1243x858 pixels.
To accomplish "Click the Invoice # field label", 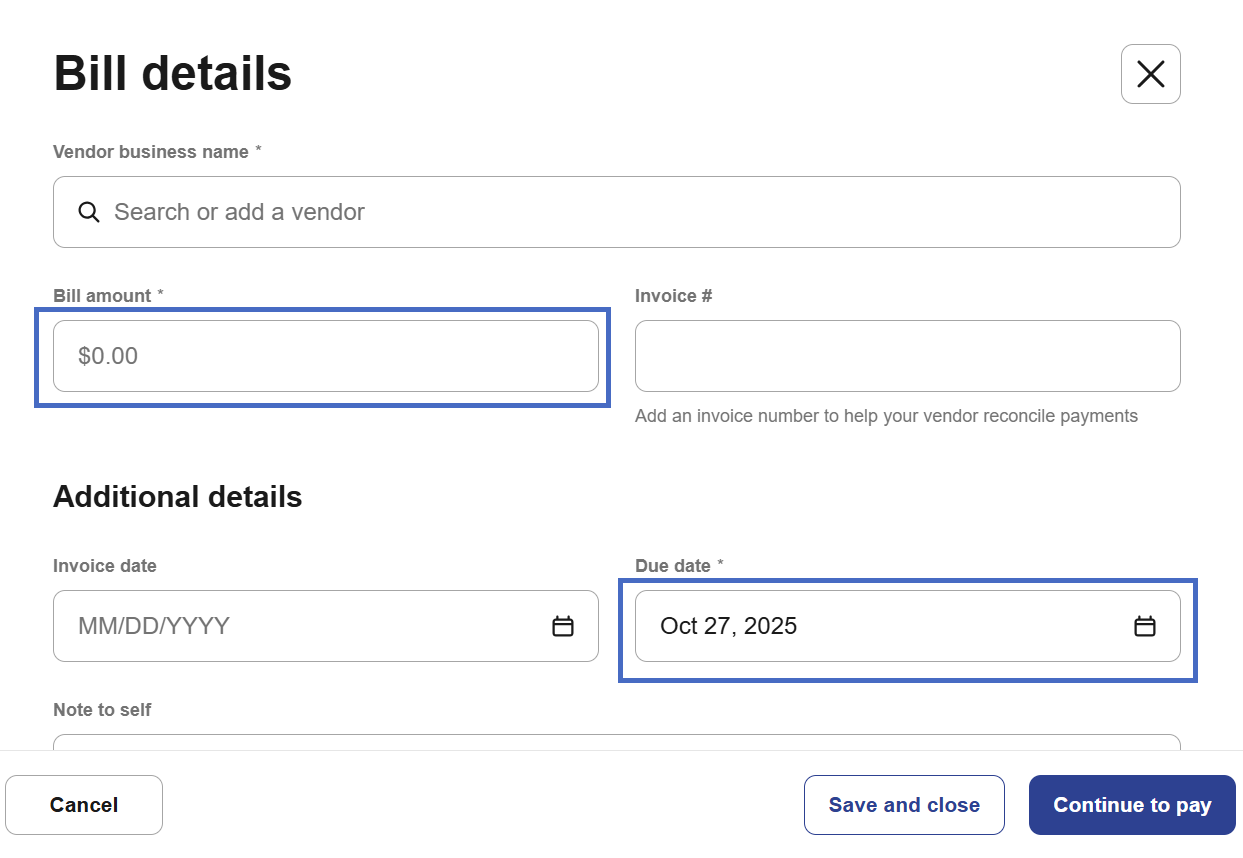I will pos(673,296).
